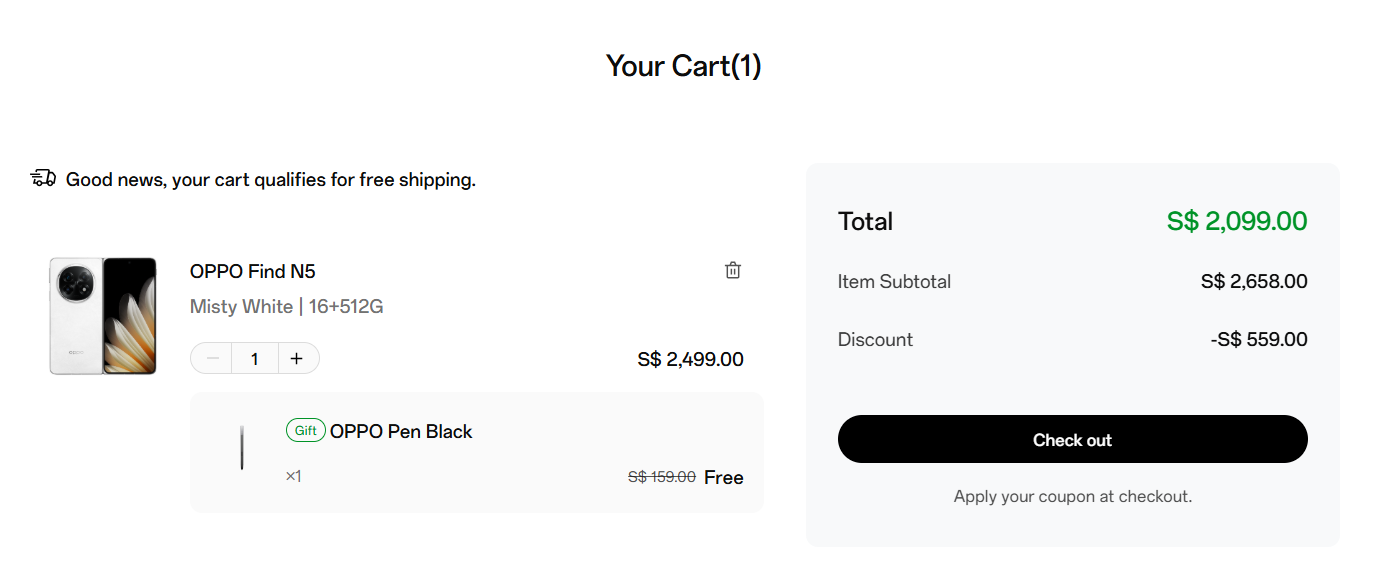Click the OPPO Find N5 product title
1397x587 pixels.
click(x=252, y=271)
